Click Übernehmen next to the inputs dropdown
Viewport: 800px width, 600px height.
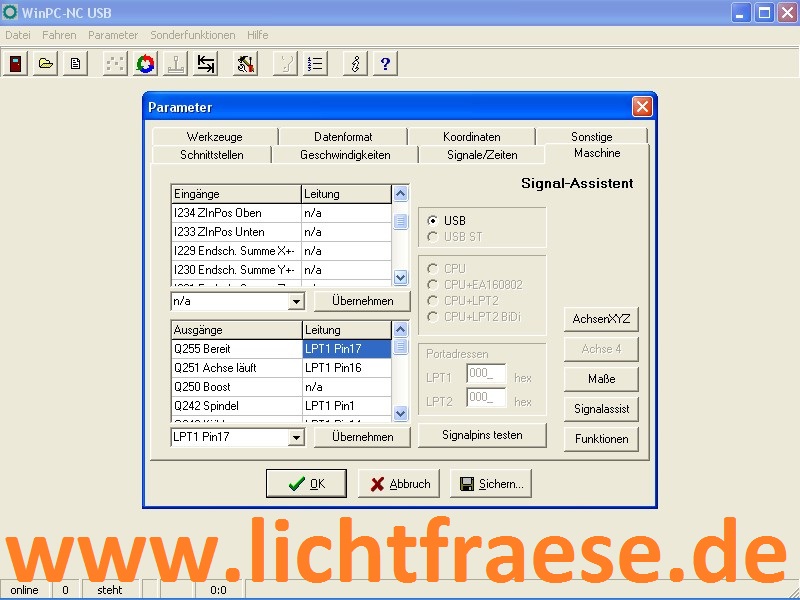point(362,301)
